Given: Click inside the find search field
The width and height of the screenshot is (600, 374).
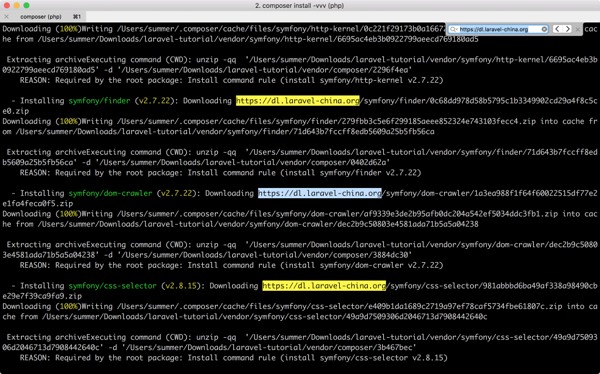Looking at the screenshot, I should [499, 29].
